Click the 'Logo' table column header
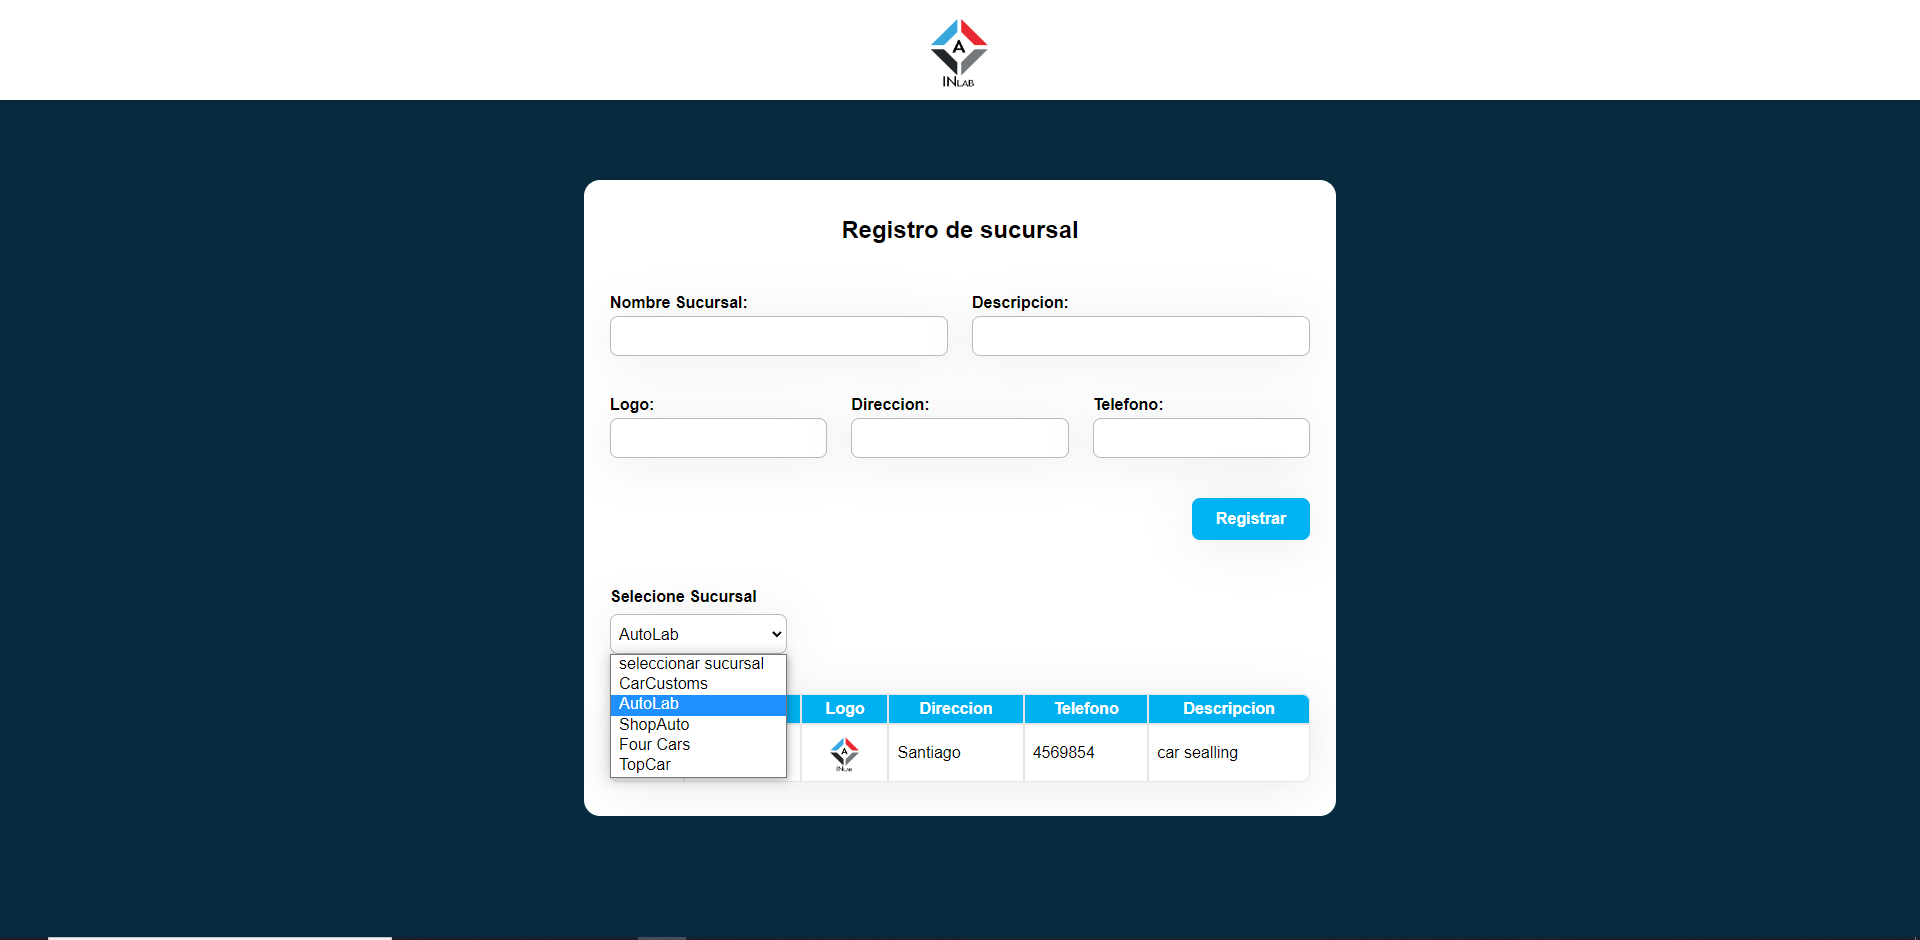 click(843, 708)
